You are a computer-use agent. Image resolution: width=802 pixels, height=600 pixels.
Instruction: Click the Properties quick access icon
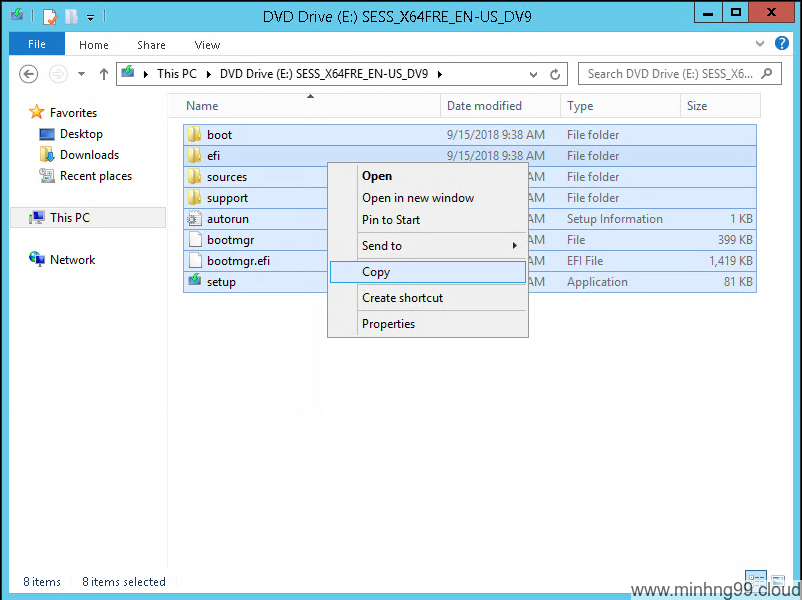[x=49, y=16]
